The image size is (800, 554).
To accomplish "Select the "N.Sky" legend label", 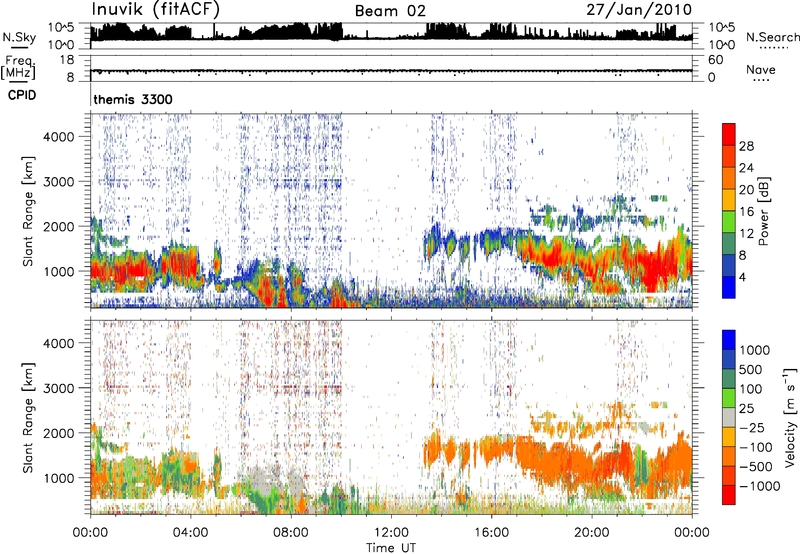I will (x=19, y=37).
